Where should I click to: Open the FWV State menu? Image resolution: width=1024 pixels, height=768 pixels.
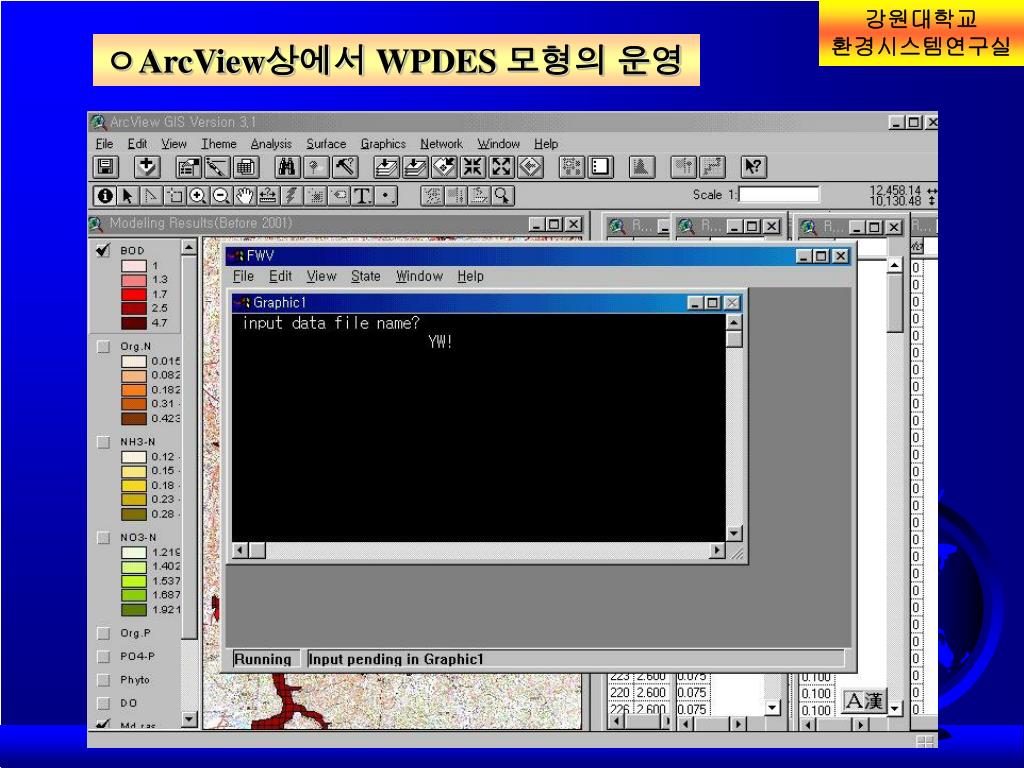tap(366, 276)
